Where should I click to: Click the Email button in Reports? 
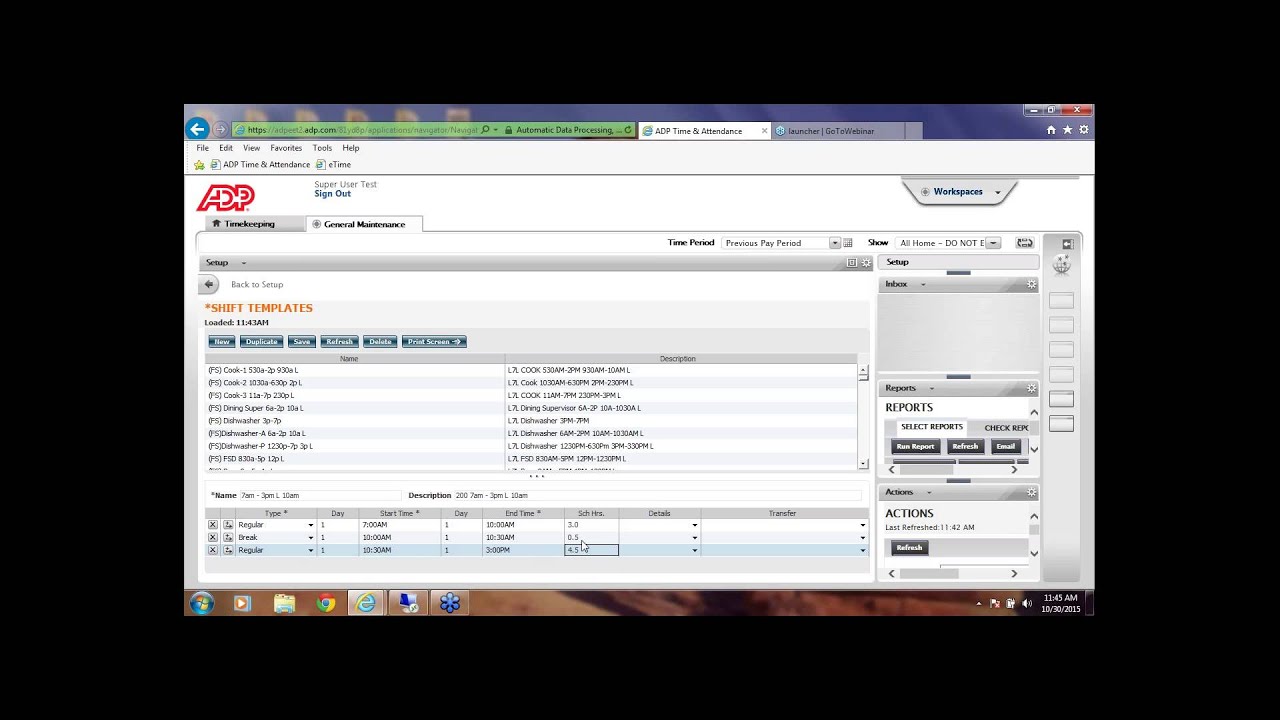tap(1005, 447)
